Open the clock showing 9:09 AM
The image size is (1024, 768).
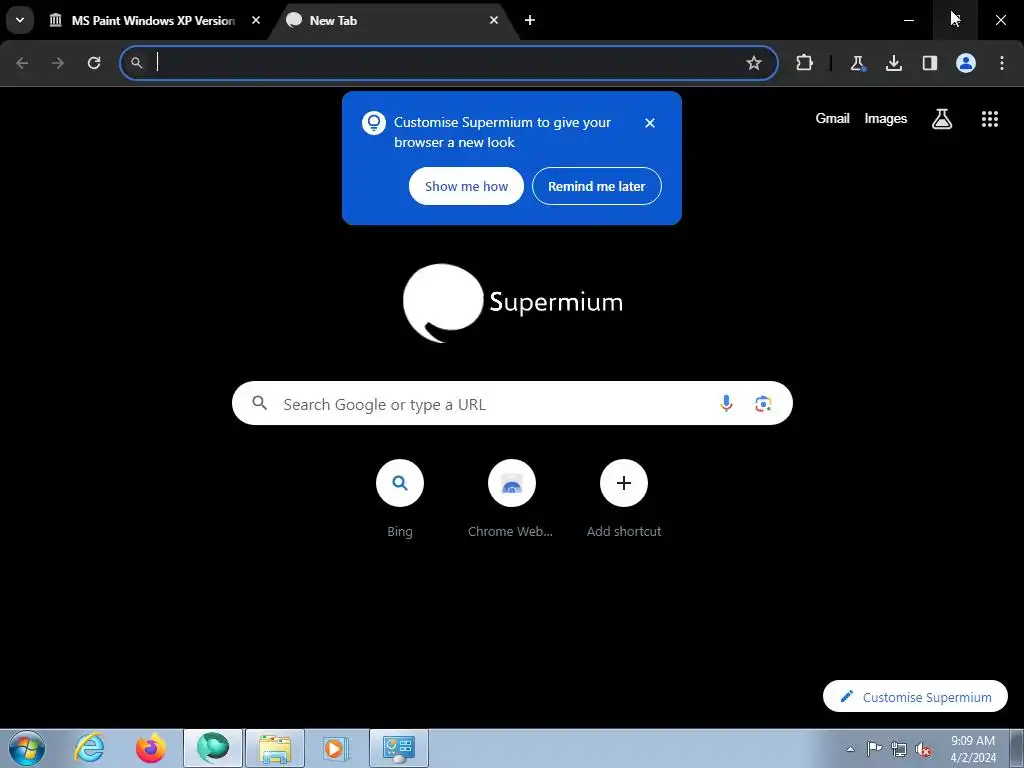tap(973, 749)
